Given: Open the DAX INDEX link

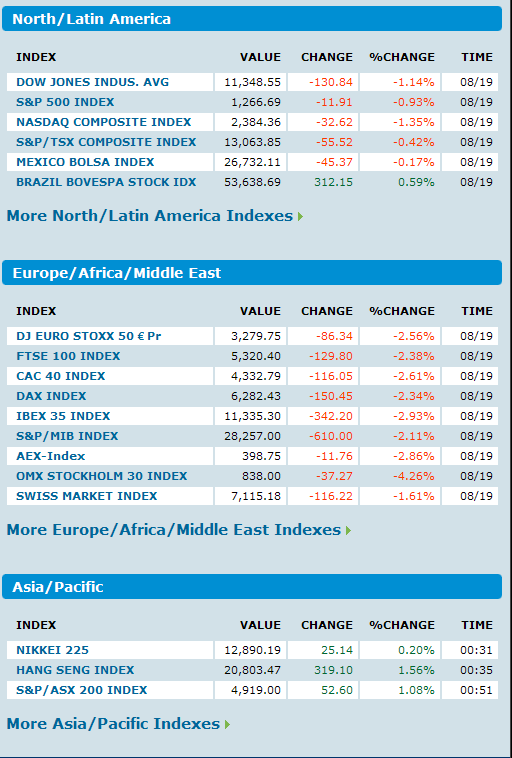Looking at the screenshot, I should (x=51, y=396).
